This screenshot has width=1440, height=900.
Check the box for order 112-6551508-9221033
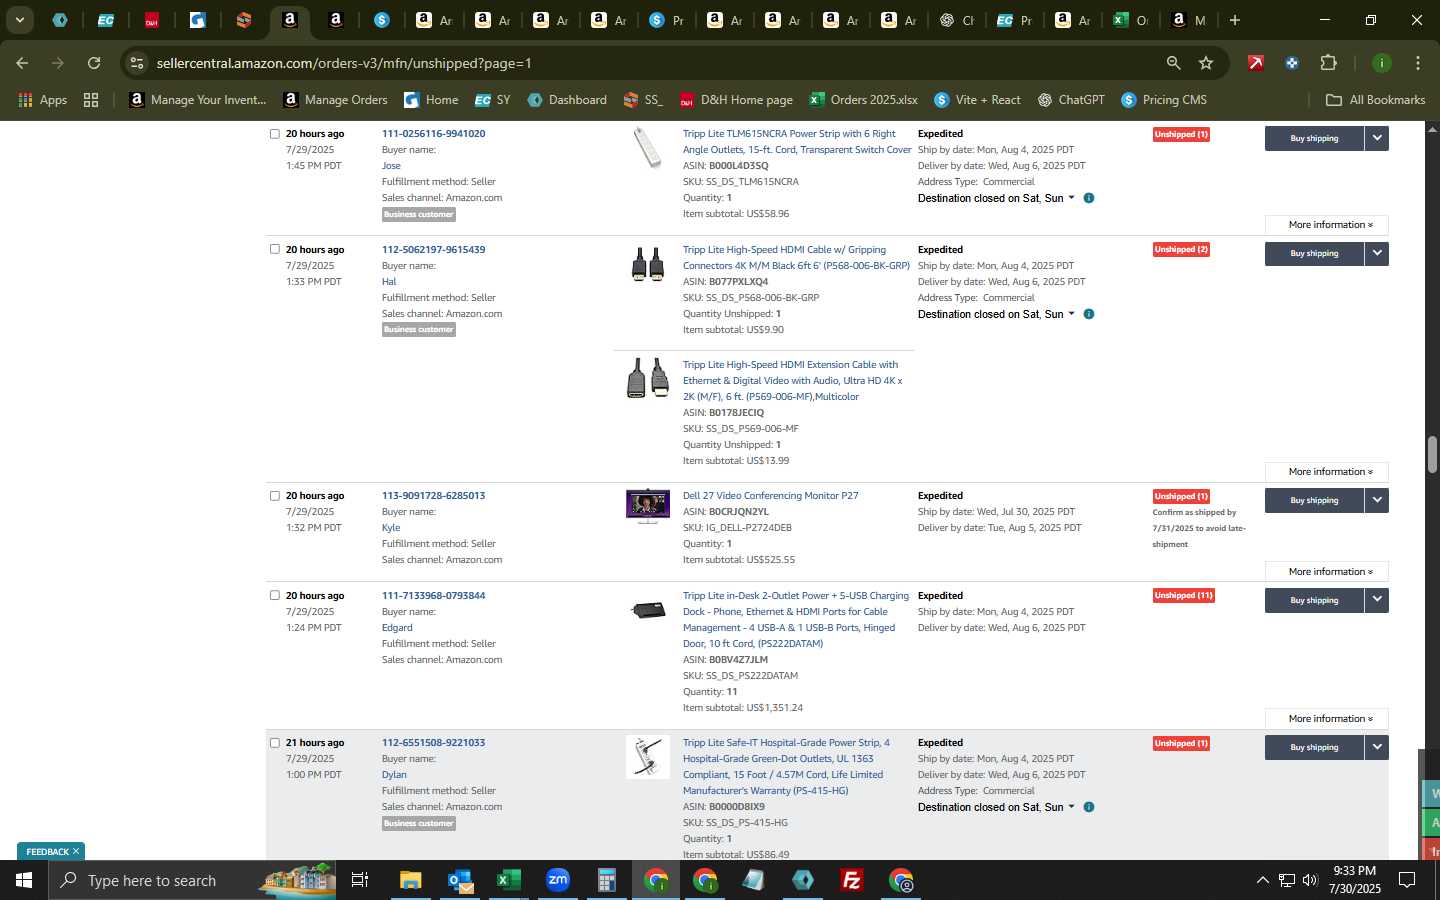pyautogui.click(x=275, y=743)
